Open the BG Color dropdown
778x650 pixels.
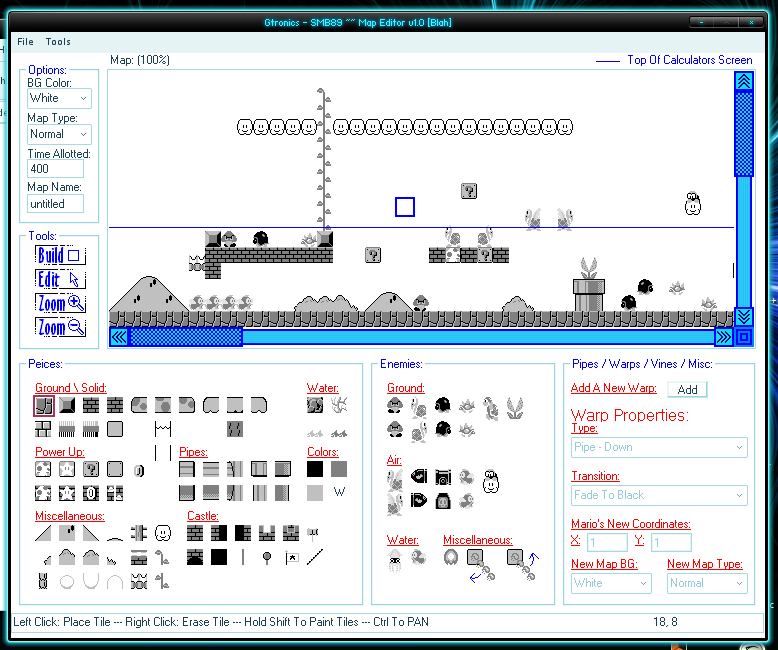pyautogui.click(x=59, y=98)
